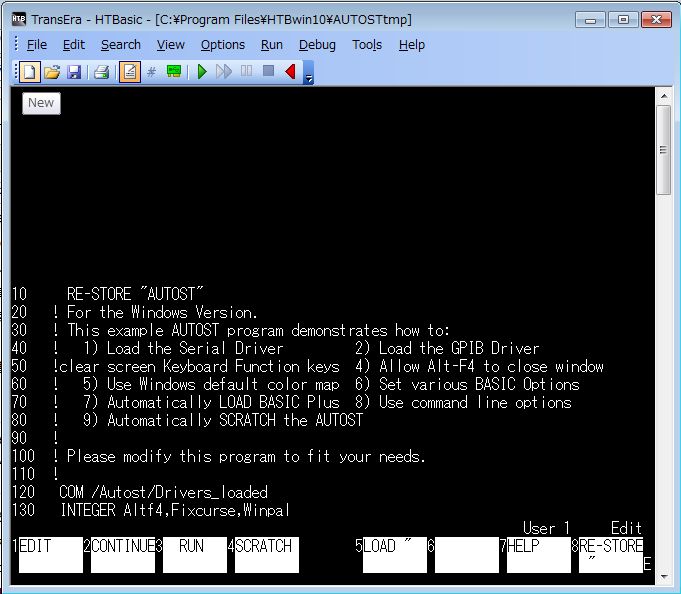Screen dimensions: 681x594
Task: Close the HTBasic window
Action: [656, 20]
